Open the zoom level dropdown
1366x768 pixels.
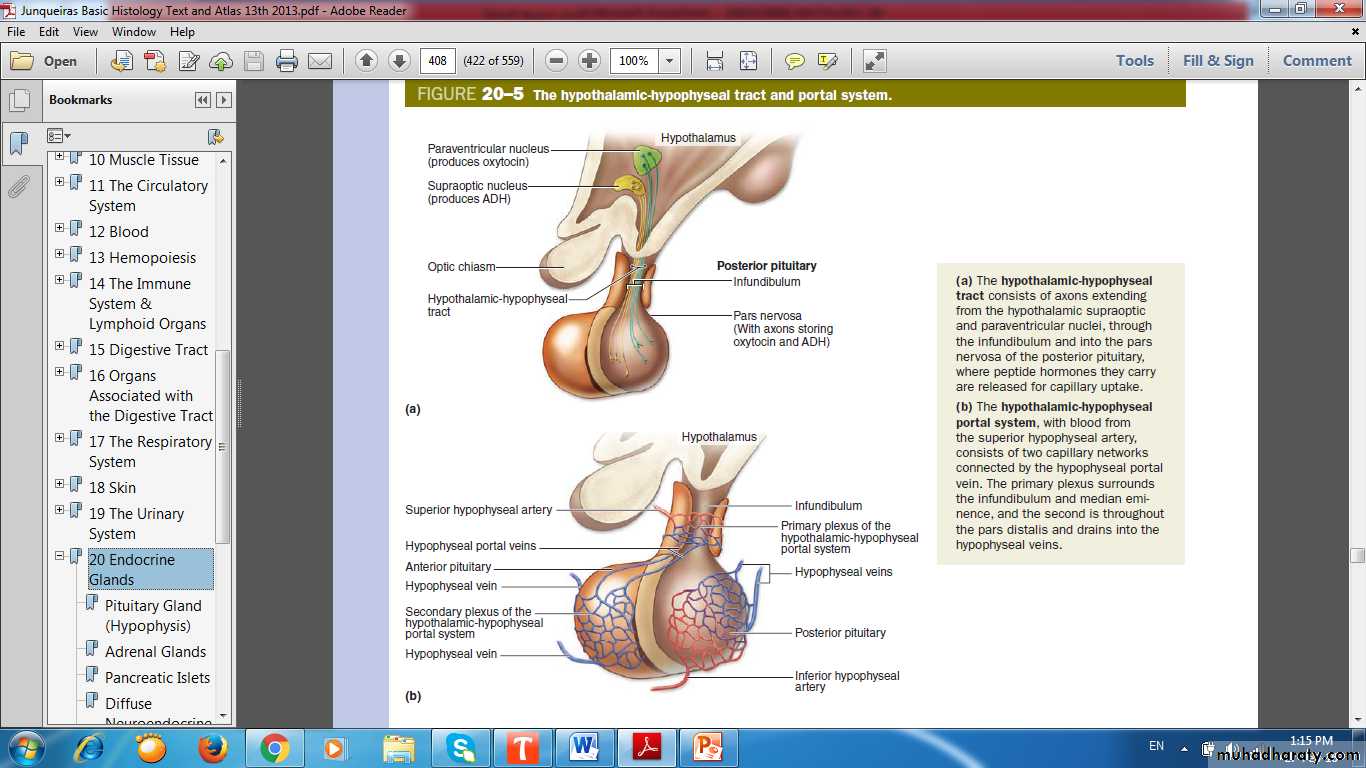pyautogui.click(x=669, y=61)
